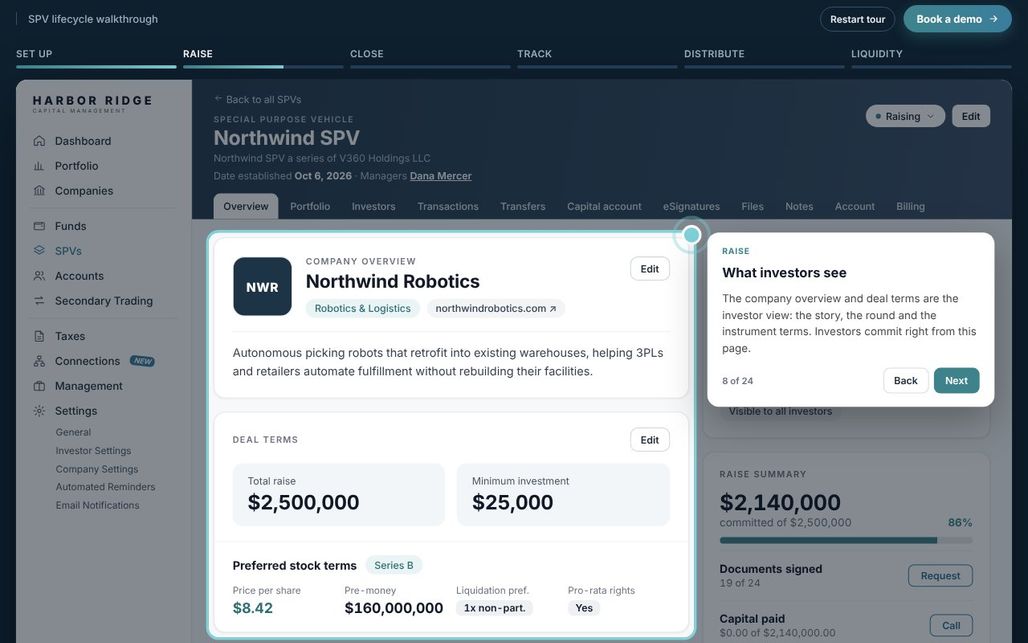Viewport: 1028px width, 643px height.
Task: Click the Yes pro-rata rights badge
Action: click(x=584, y=608)
